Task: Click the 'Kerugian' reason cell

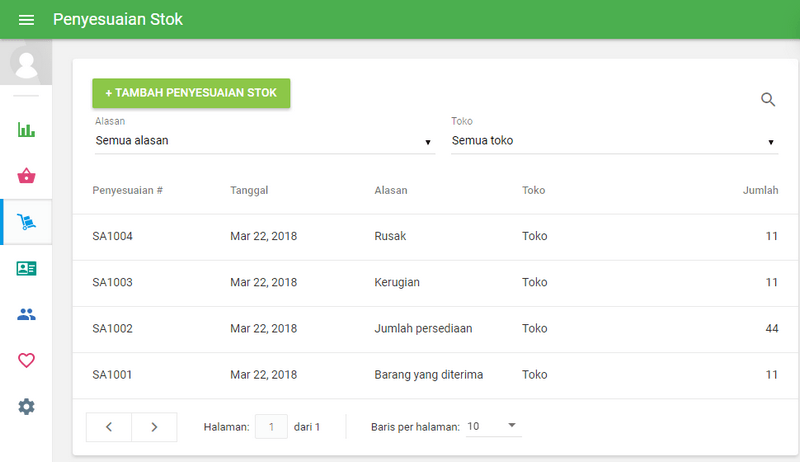Action: 397,283
